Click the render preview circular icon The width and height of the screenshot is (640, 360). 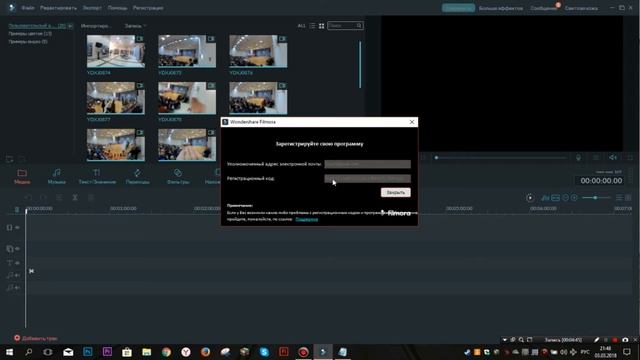[x=530, y=198]
